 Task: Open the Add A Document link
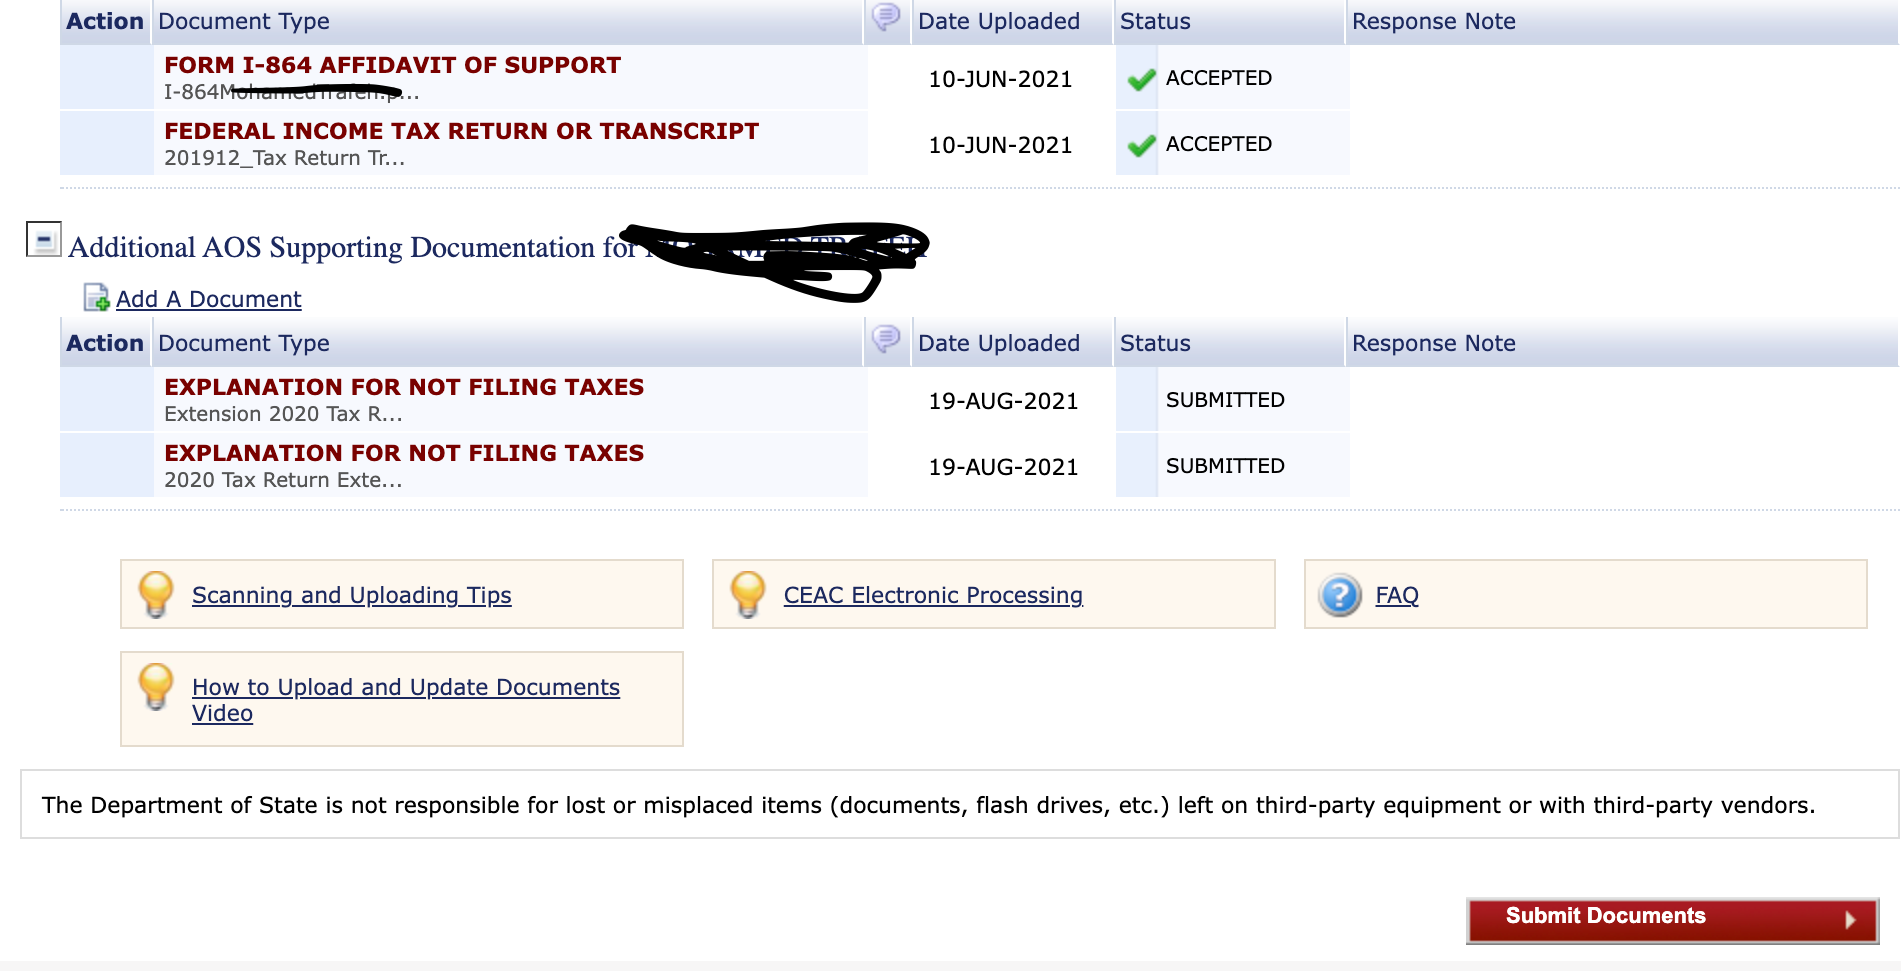coord(208,299)
